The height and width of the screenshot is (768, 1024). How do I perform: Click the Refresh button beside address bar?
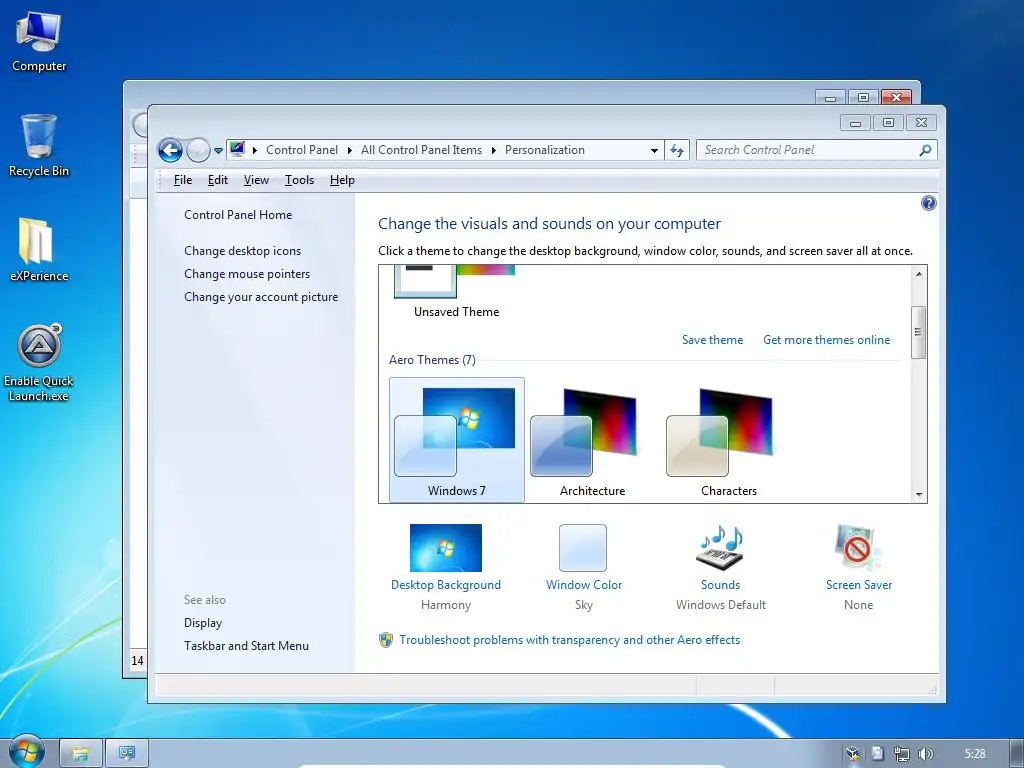[x=677, y=150]
